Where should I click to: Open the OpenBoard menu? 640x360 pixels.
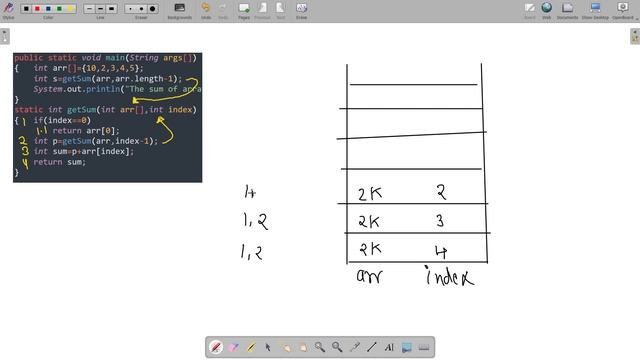point(623,10)
